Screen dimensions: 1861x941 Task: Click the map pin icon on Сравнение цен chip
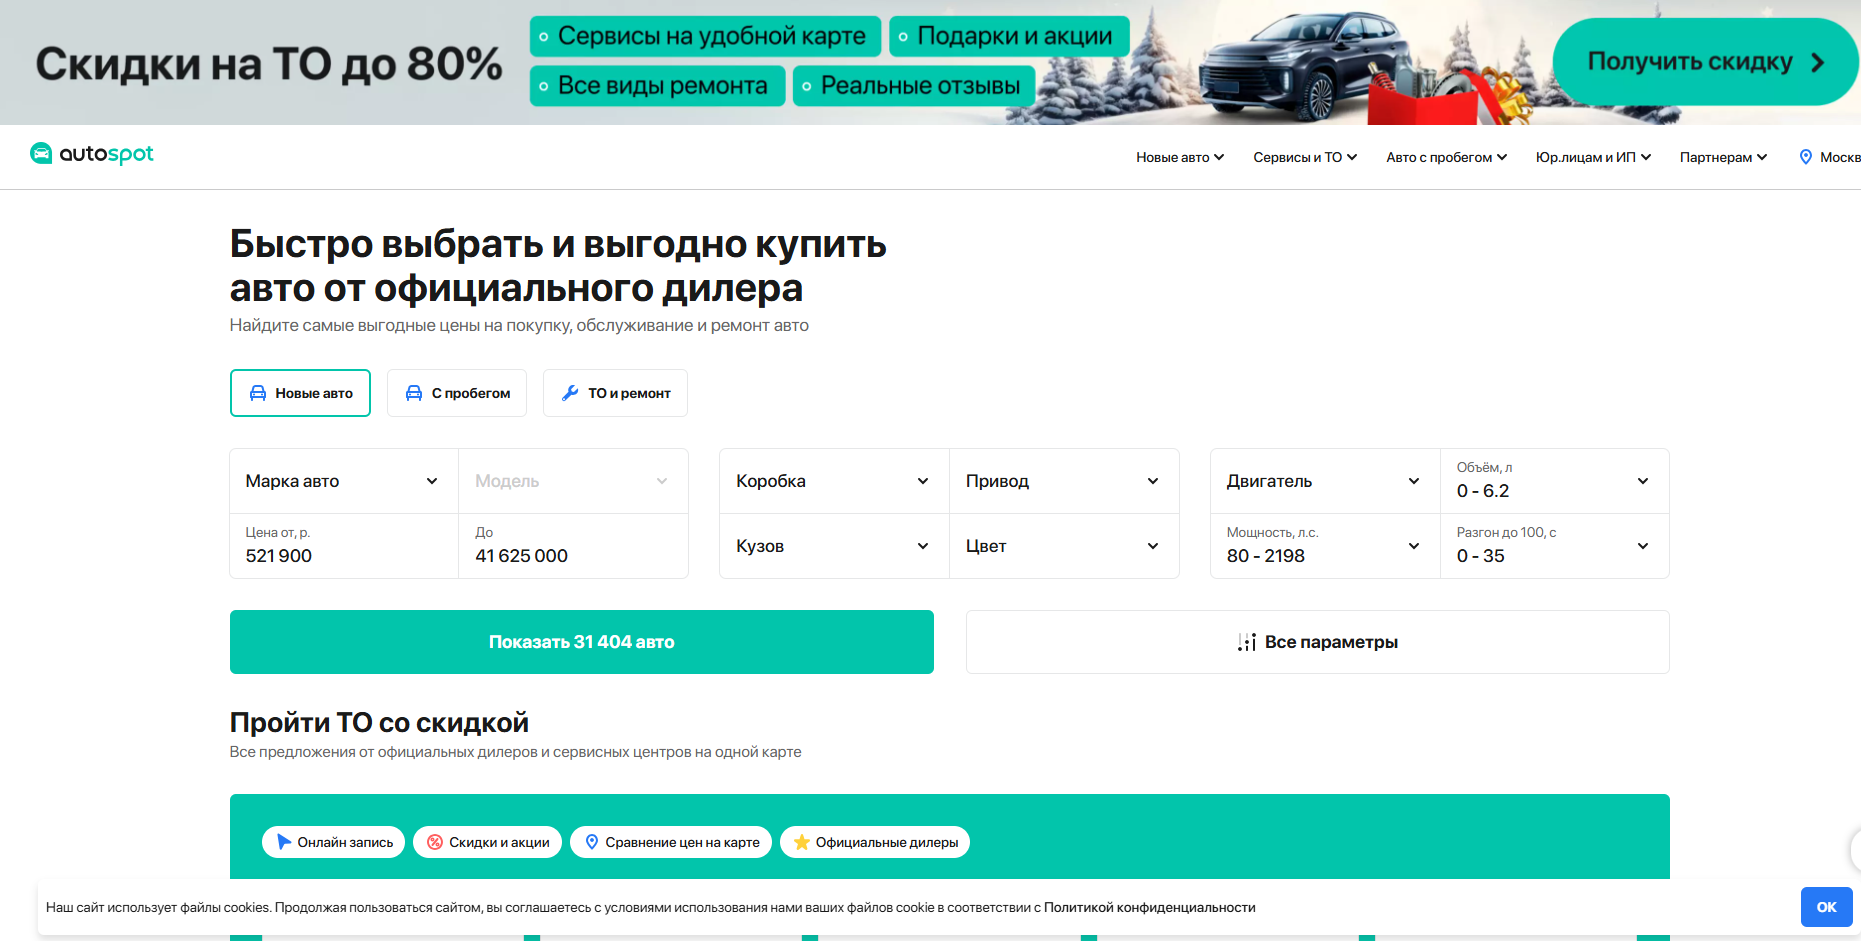pyautogui.click(x=592, y=842)
